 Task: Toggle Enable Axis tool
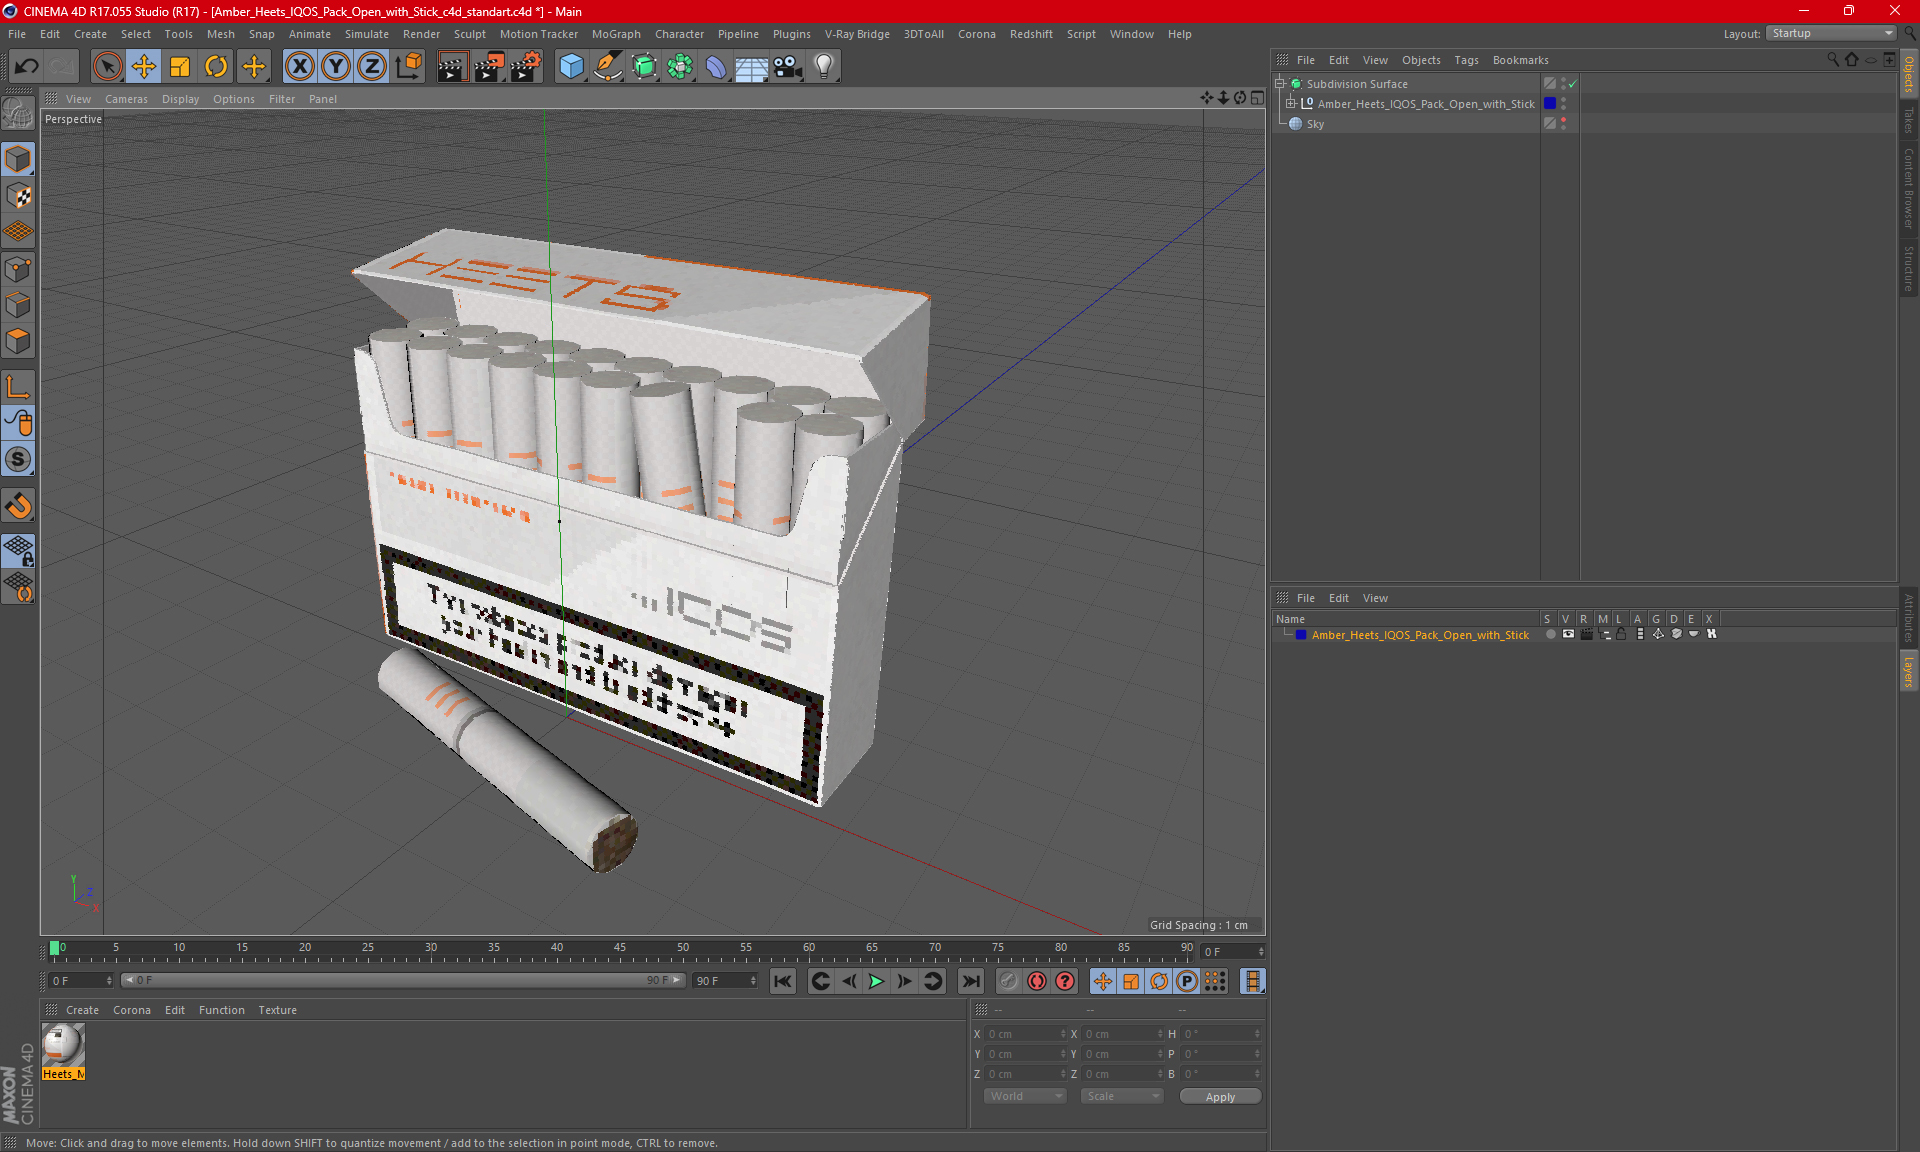(18, 387)
